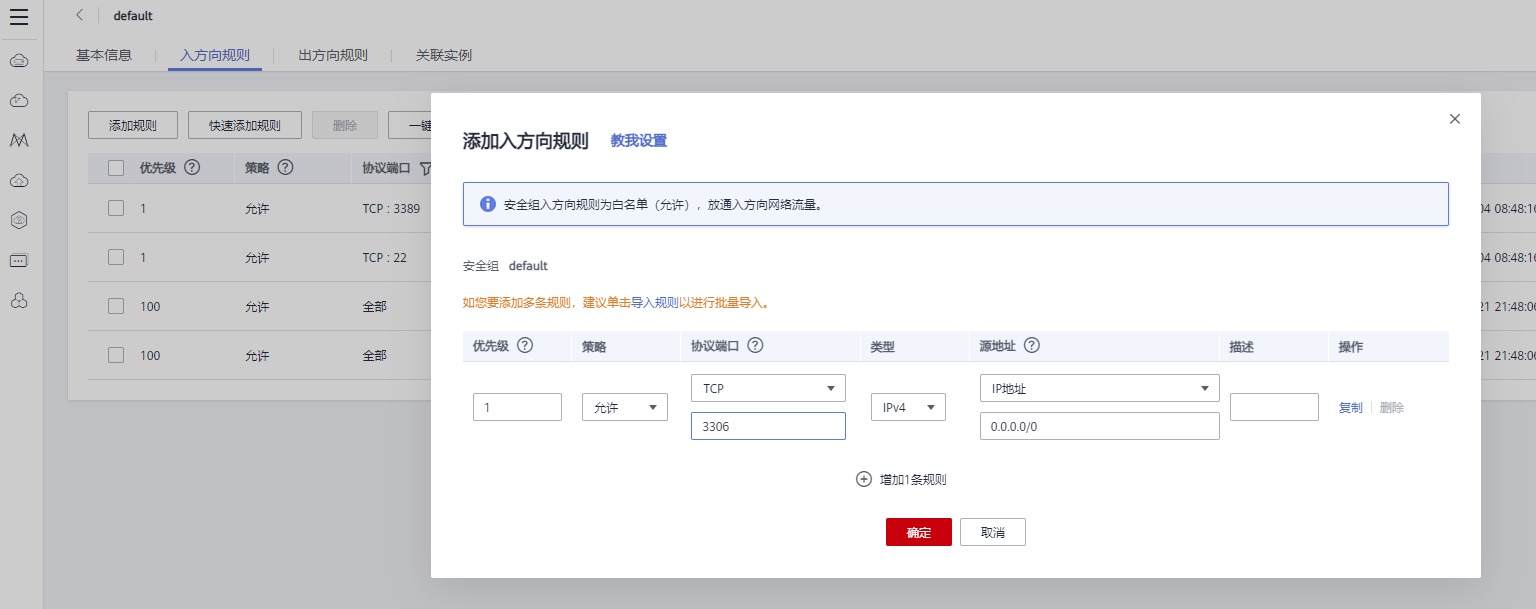Click the TCP : 22 cell
1536x609 pixels.
[x=384, y=257]
